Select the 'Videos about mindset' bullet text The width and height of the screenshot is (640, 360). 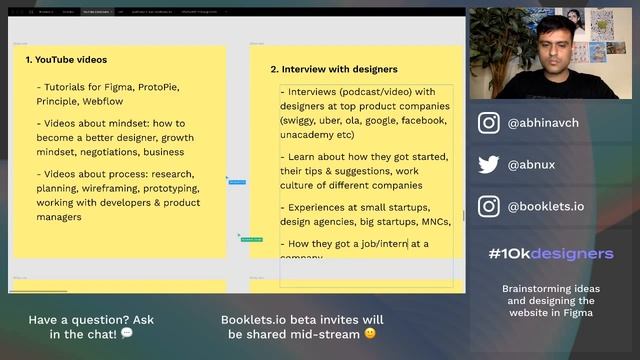tap(115, 138)
